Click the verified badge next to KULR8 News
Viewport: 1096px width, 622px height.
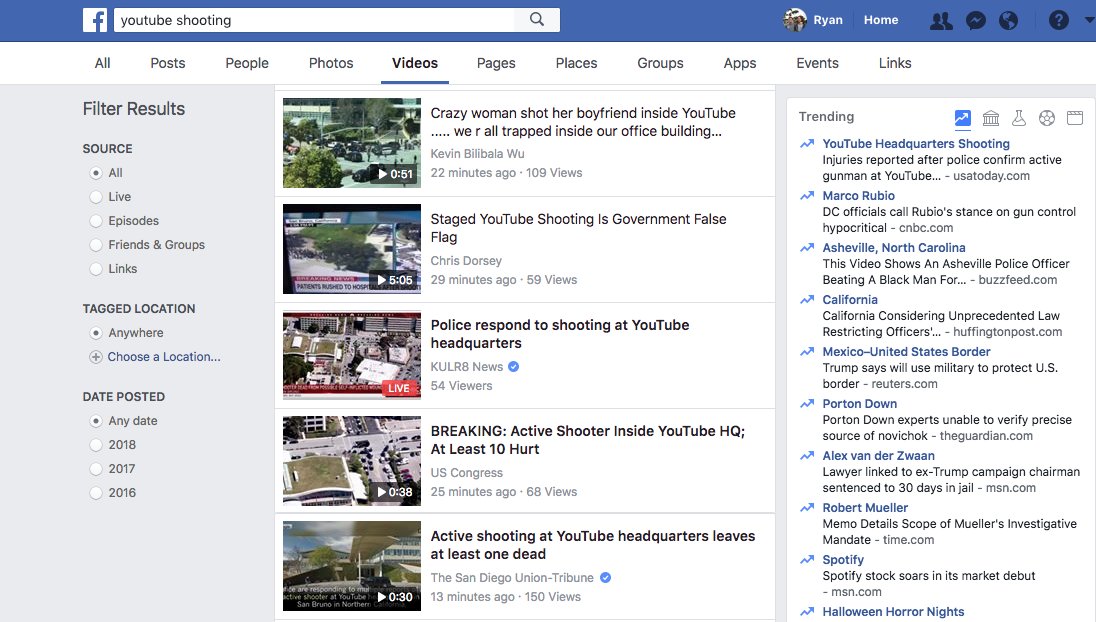click(x=513, y=366)
